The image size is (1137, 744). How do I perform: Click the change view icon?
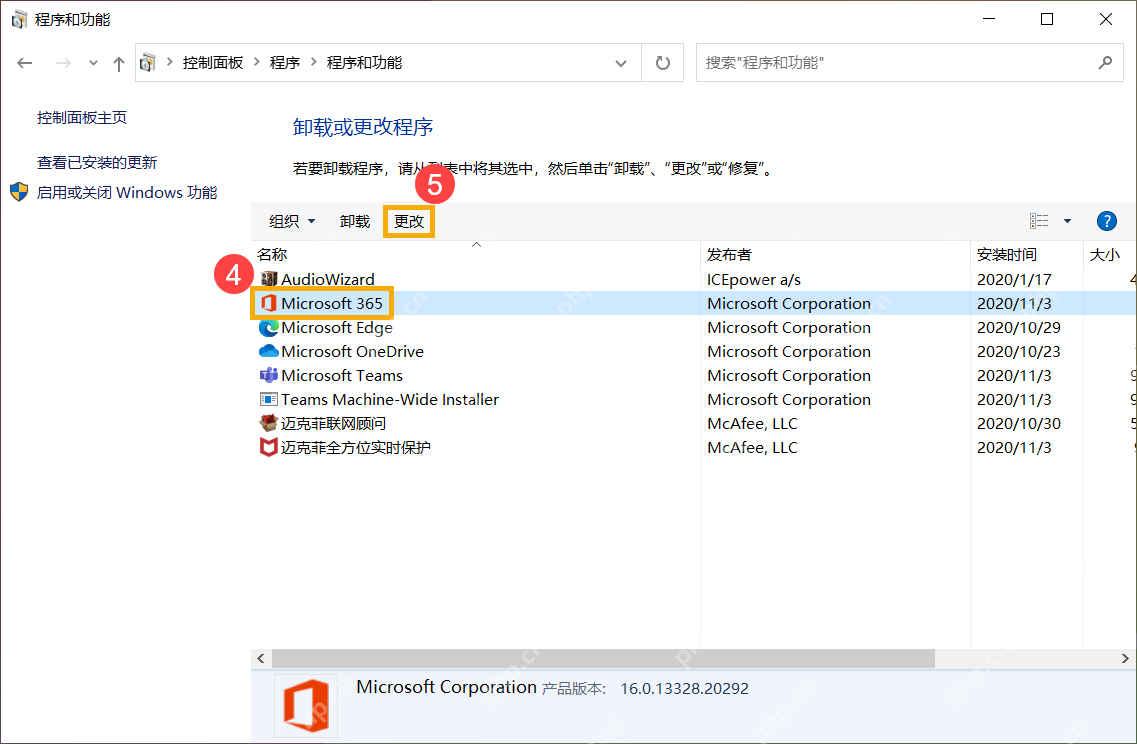pos(1039,221)
